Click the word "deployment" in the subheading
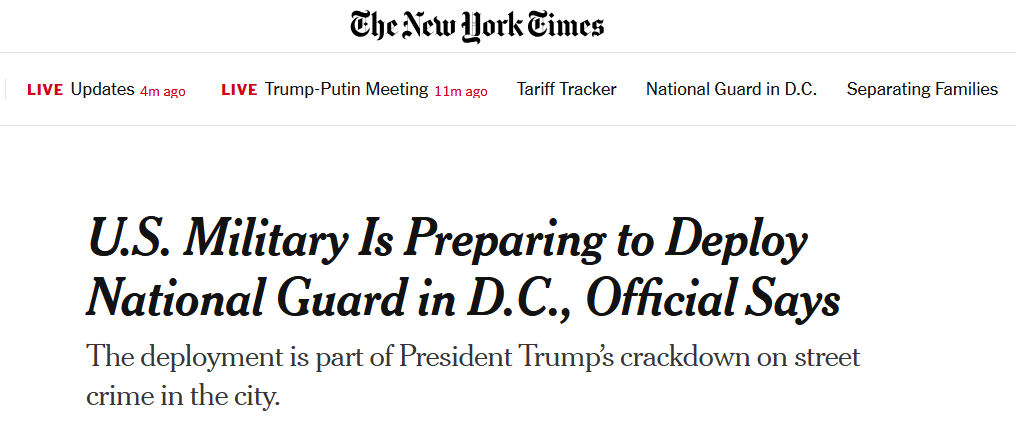Screen dimensions: 1016x431 [x=209, y=357]
